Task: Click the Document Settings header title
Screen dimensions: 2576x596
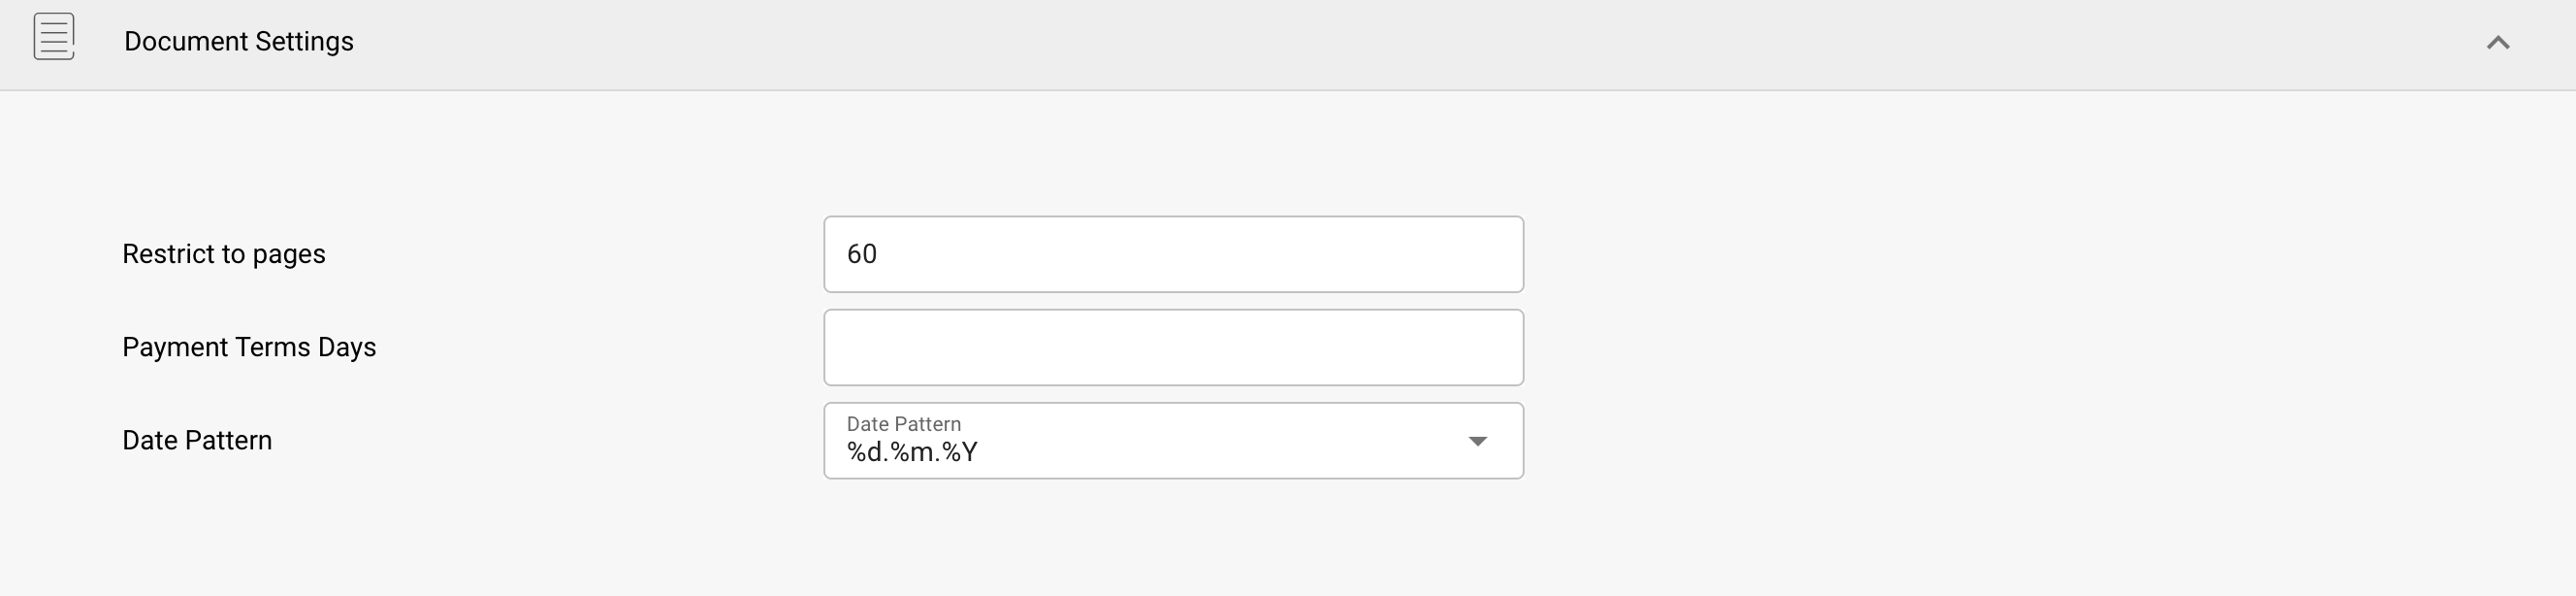Action: pyautogui.click(x=238, y=42)
